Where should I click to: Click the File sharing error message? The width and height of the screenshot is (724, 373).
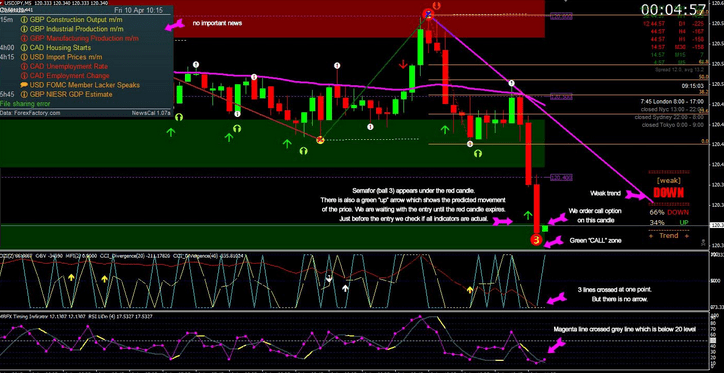pos(25,103)
